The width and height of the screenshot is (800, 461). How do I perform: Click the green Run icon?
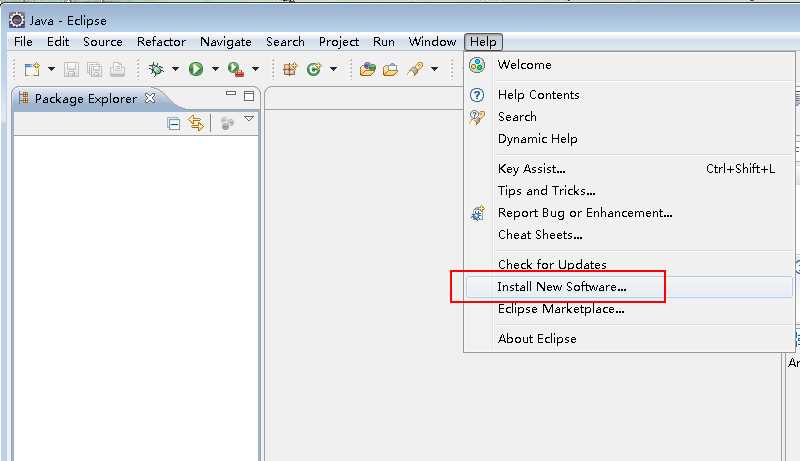click(196, 69)
